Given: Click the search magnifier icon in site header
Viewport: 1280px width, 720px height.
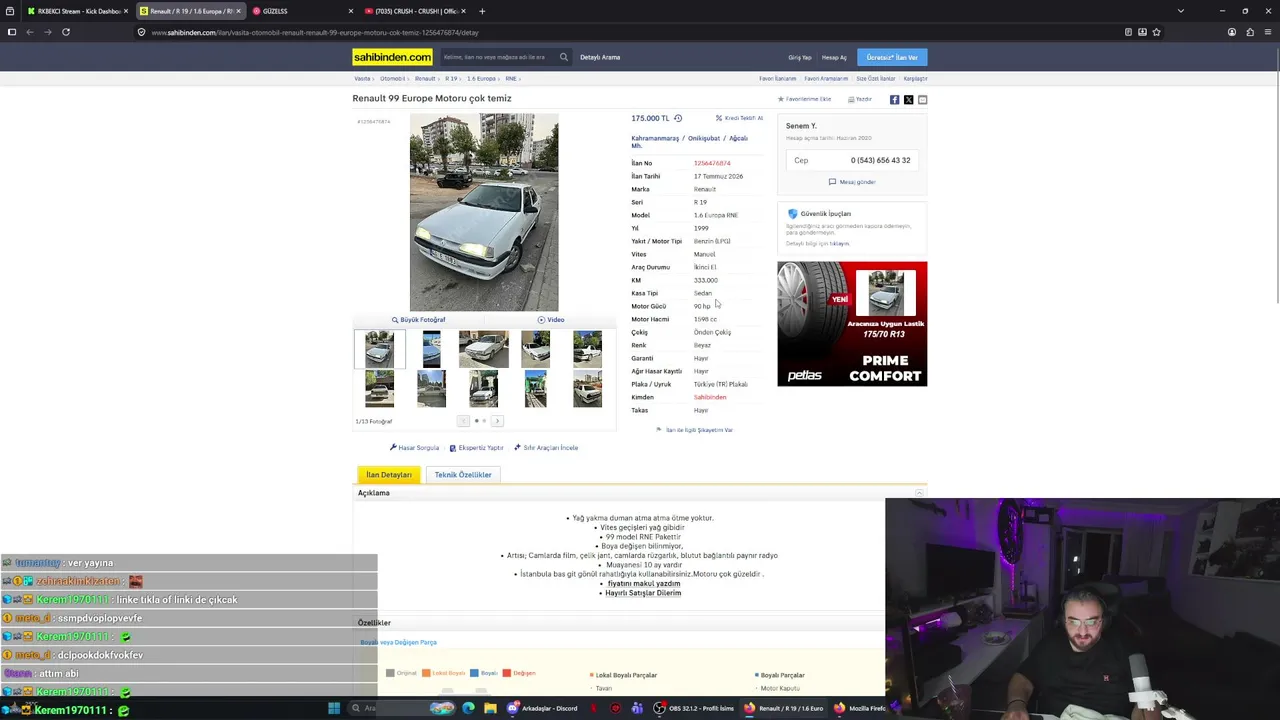Looking at the screenshot, I should (x=564, y=57).
